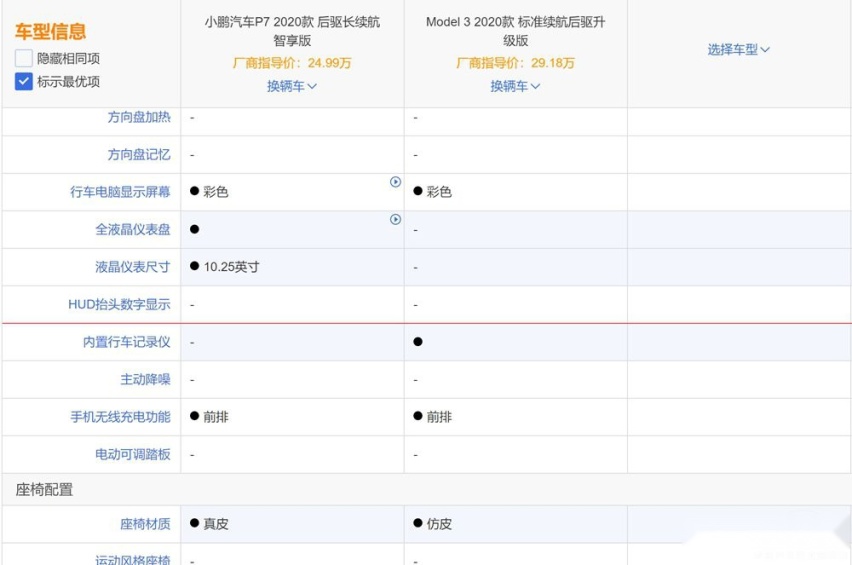The width and height of the screenshot is (852, 565).
Task: Click 手机无线充电功能 parameter link
Action: pos(120,417)
